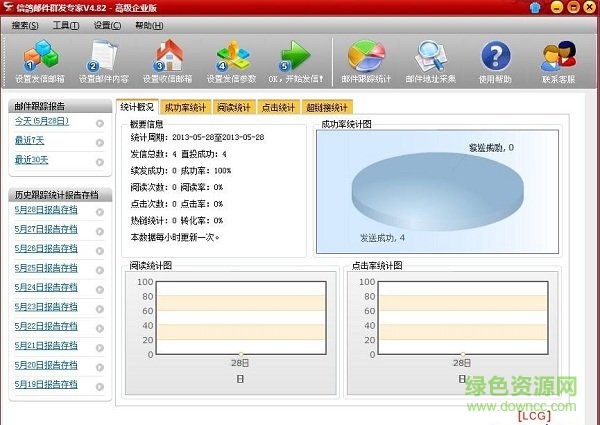The height and width of the screenshot is (425, 600).
Task: Click the round arrow beside 5月21日报告存档
Action: point(100,348)
